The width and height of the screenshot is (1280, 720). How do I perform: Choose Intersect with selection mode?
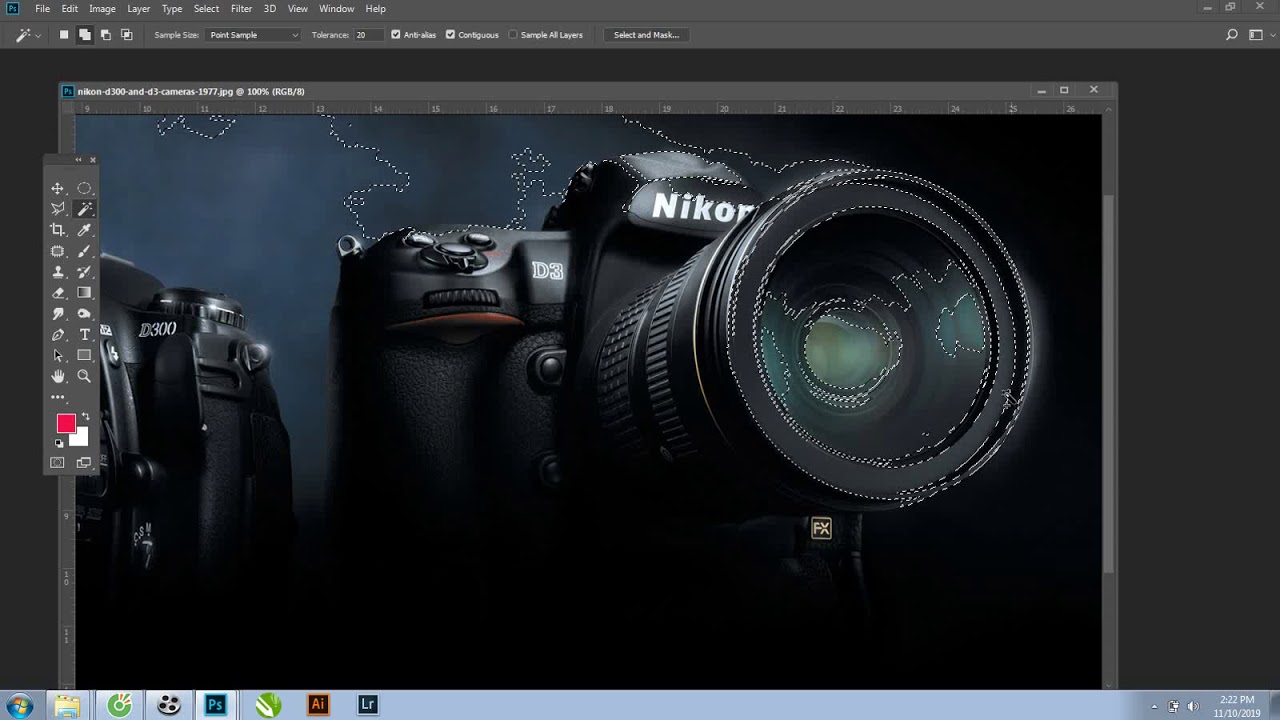click(127, 35)
